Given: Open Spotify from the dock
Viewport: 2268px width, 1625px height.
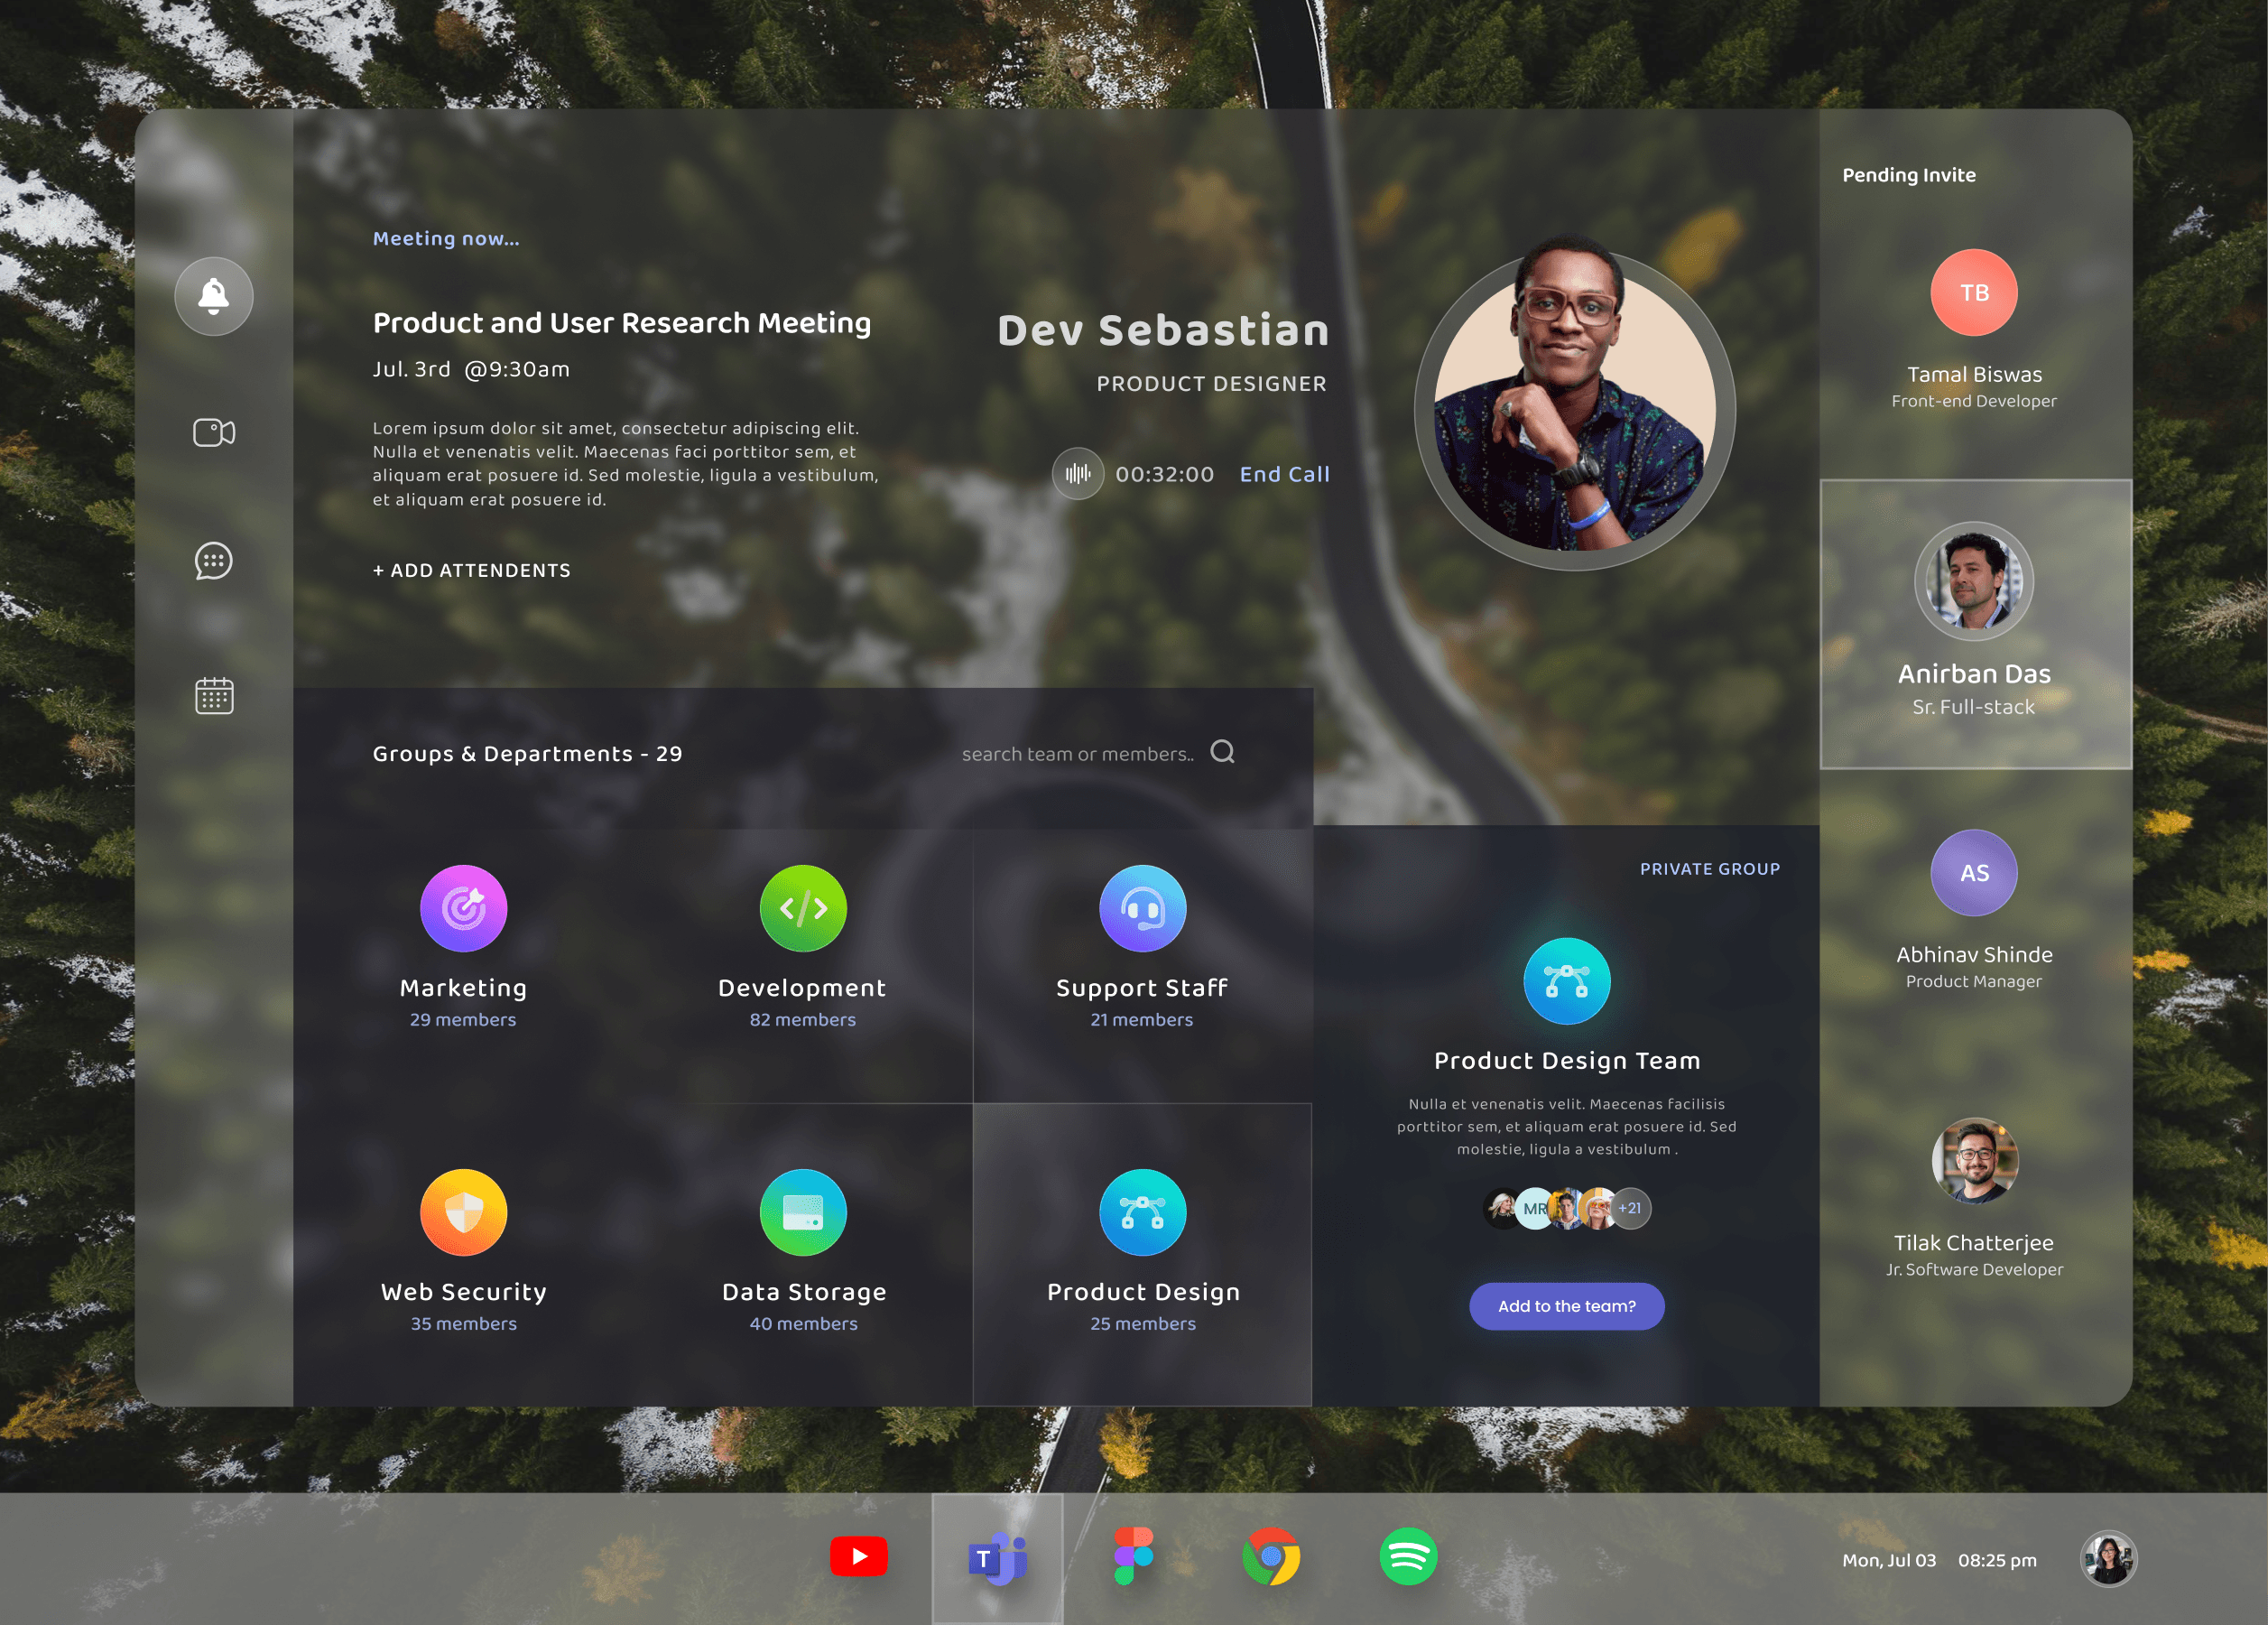Looking at the screenshot, I should pyautogui.click(x=1408, y=1556).
